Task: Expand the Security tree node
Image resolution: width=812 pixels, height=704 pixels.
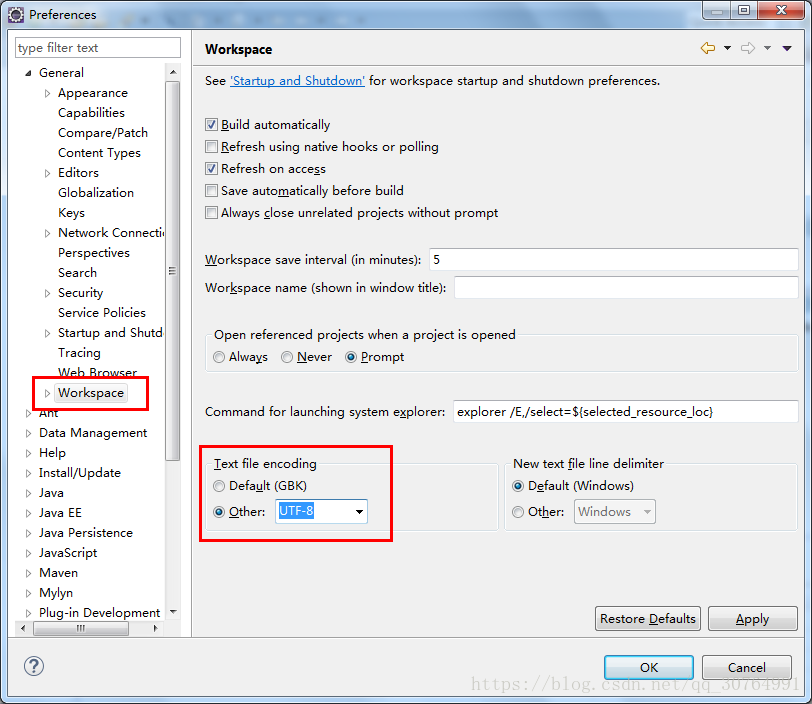Action: pos(47,293)
